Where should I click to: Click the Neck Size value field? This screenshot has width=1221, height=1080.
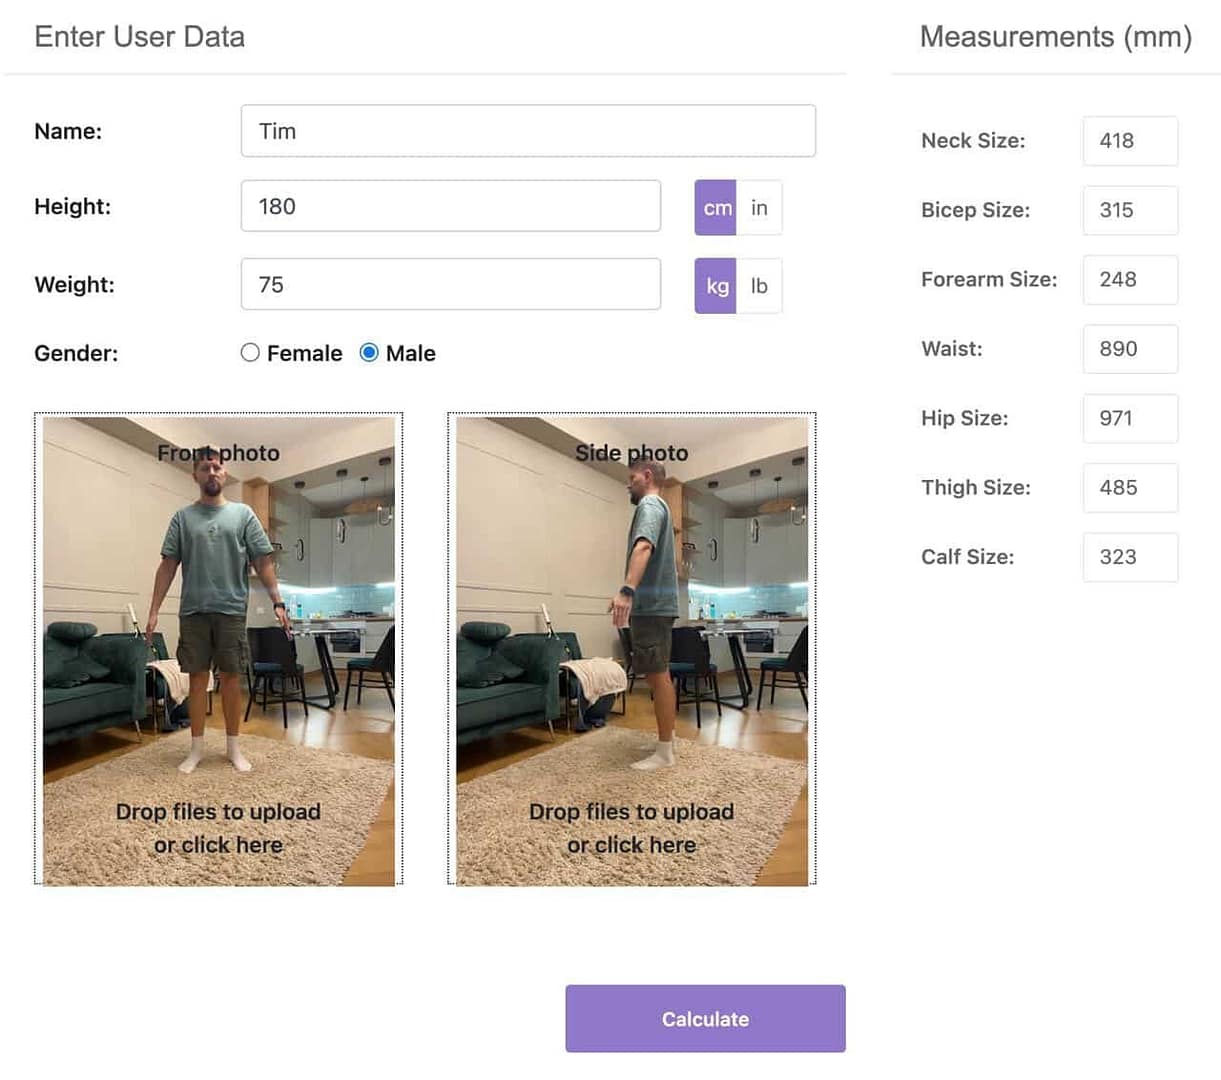pyautogui.click(x=1129, y=141)
